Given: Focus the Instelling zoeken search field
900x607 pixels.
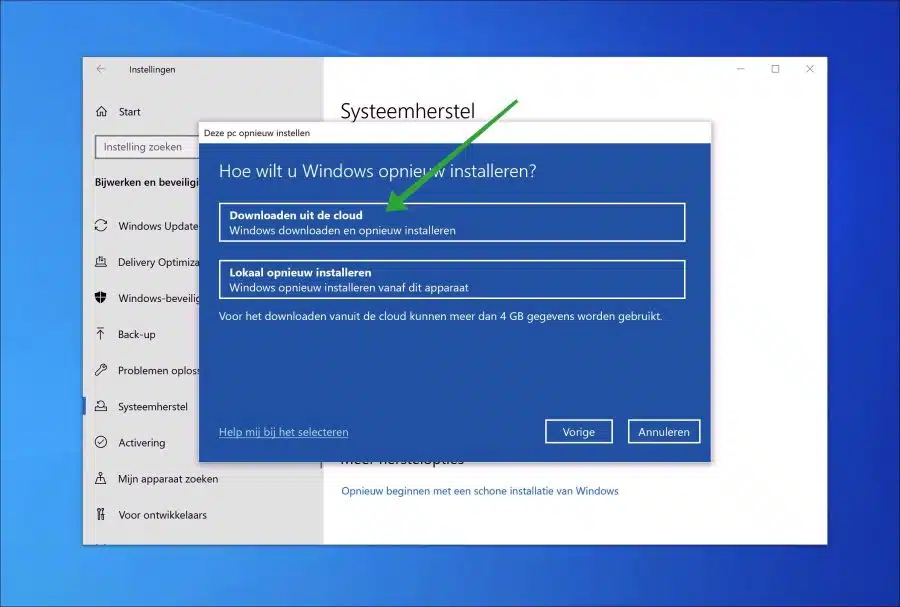Looking at the screenshot, I should (147, 147).
